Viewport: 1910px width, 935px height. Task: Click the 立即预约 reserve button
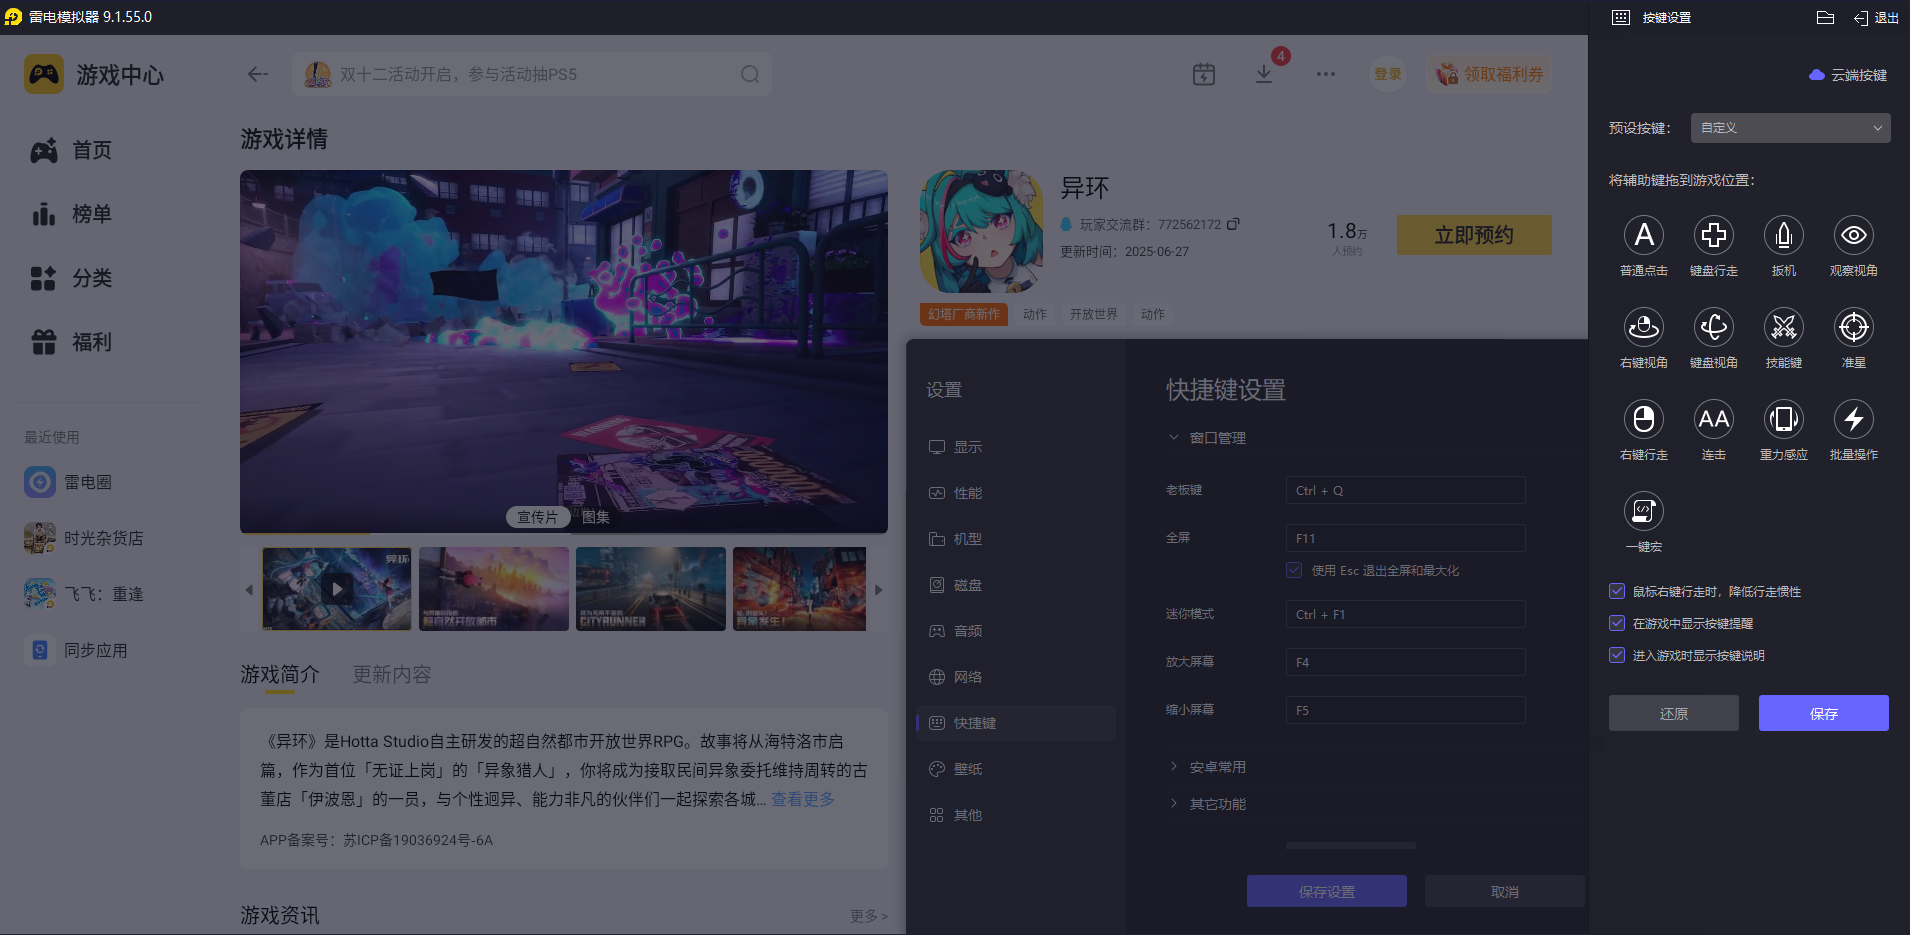click(x=1474, y=235)
